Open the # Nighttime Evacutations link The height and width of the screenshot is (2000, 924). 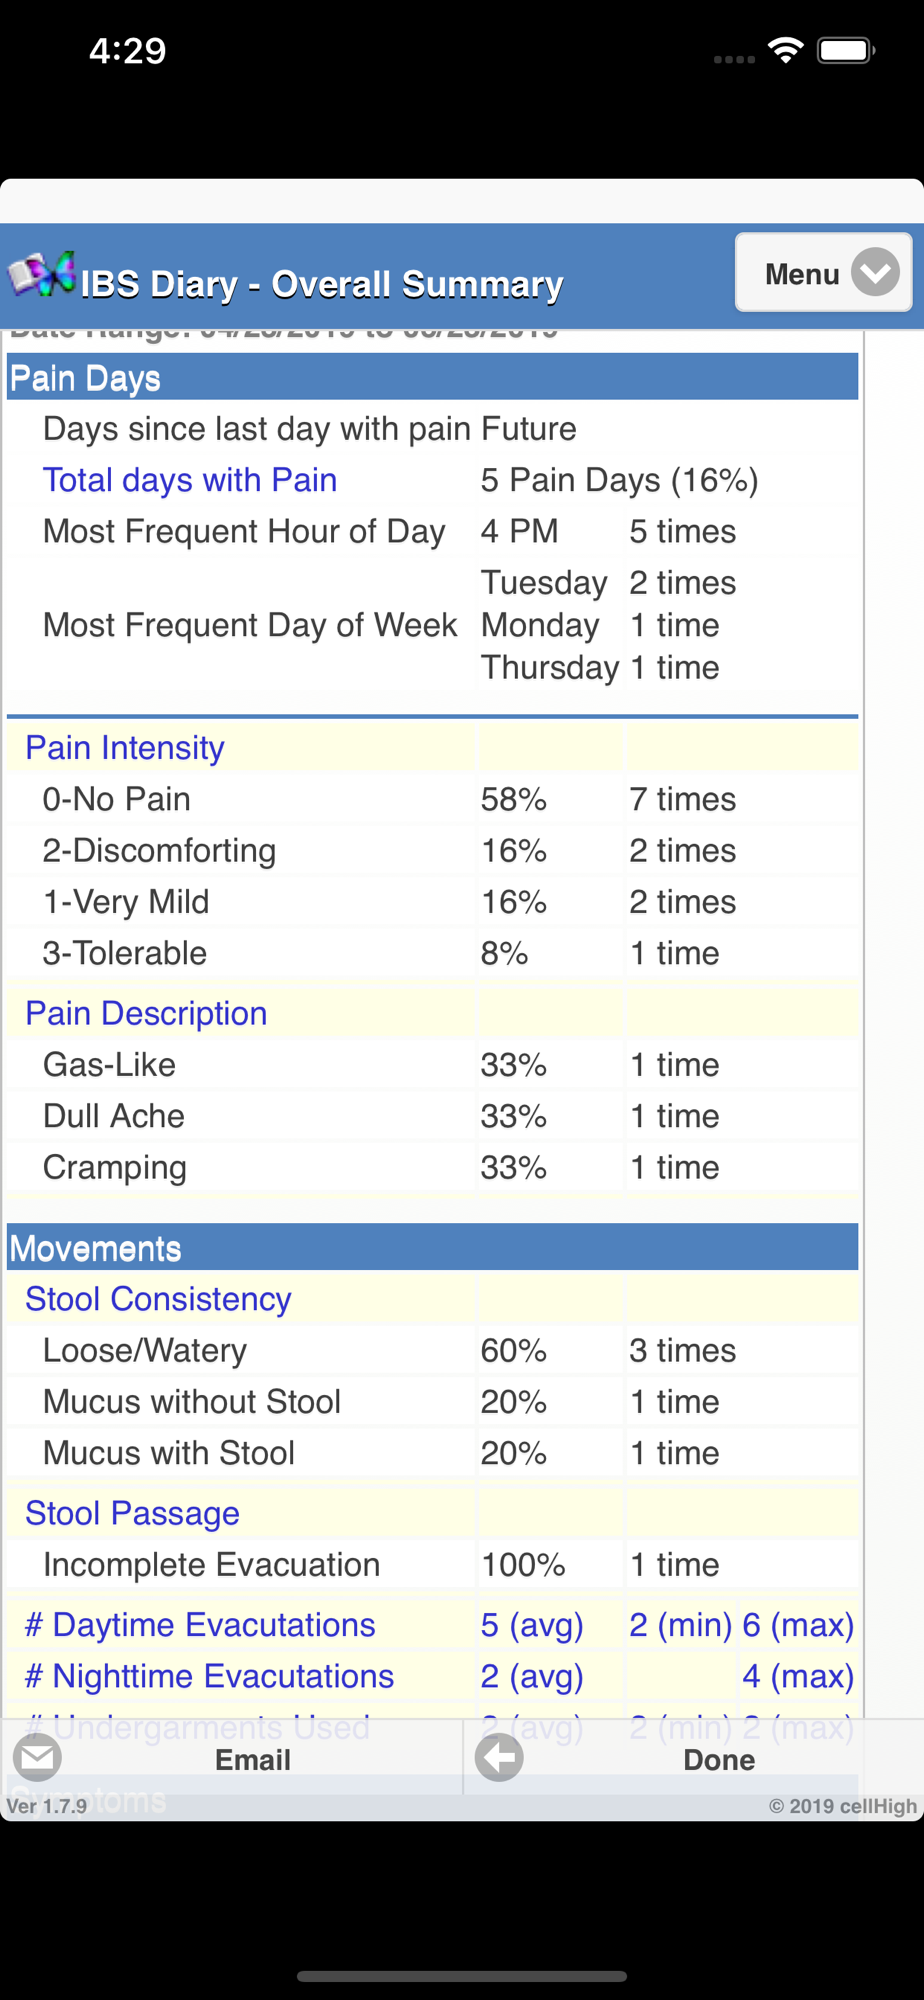pos(209,1676)
